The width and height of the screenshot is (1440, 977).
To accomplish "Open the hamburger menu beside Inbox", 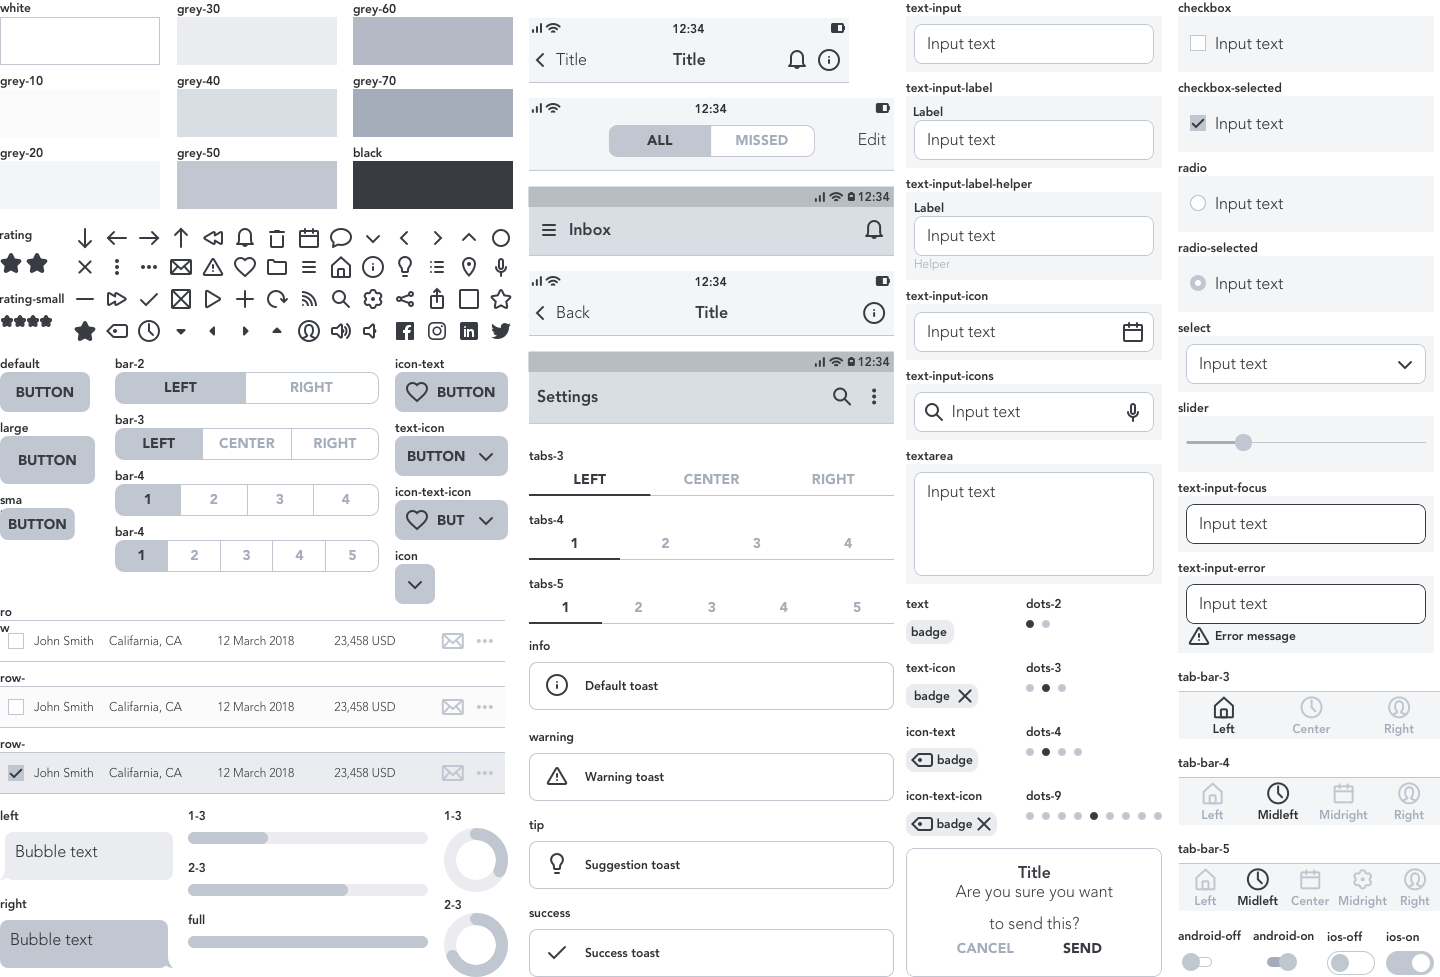I will [x=549, y=230].
